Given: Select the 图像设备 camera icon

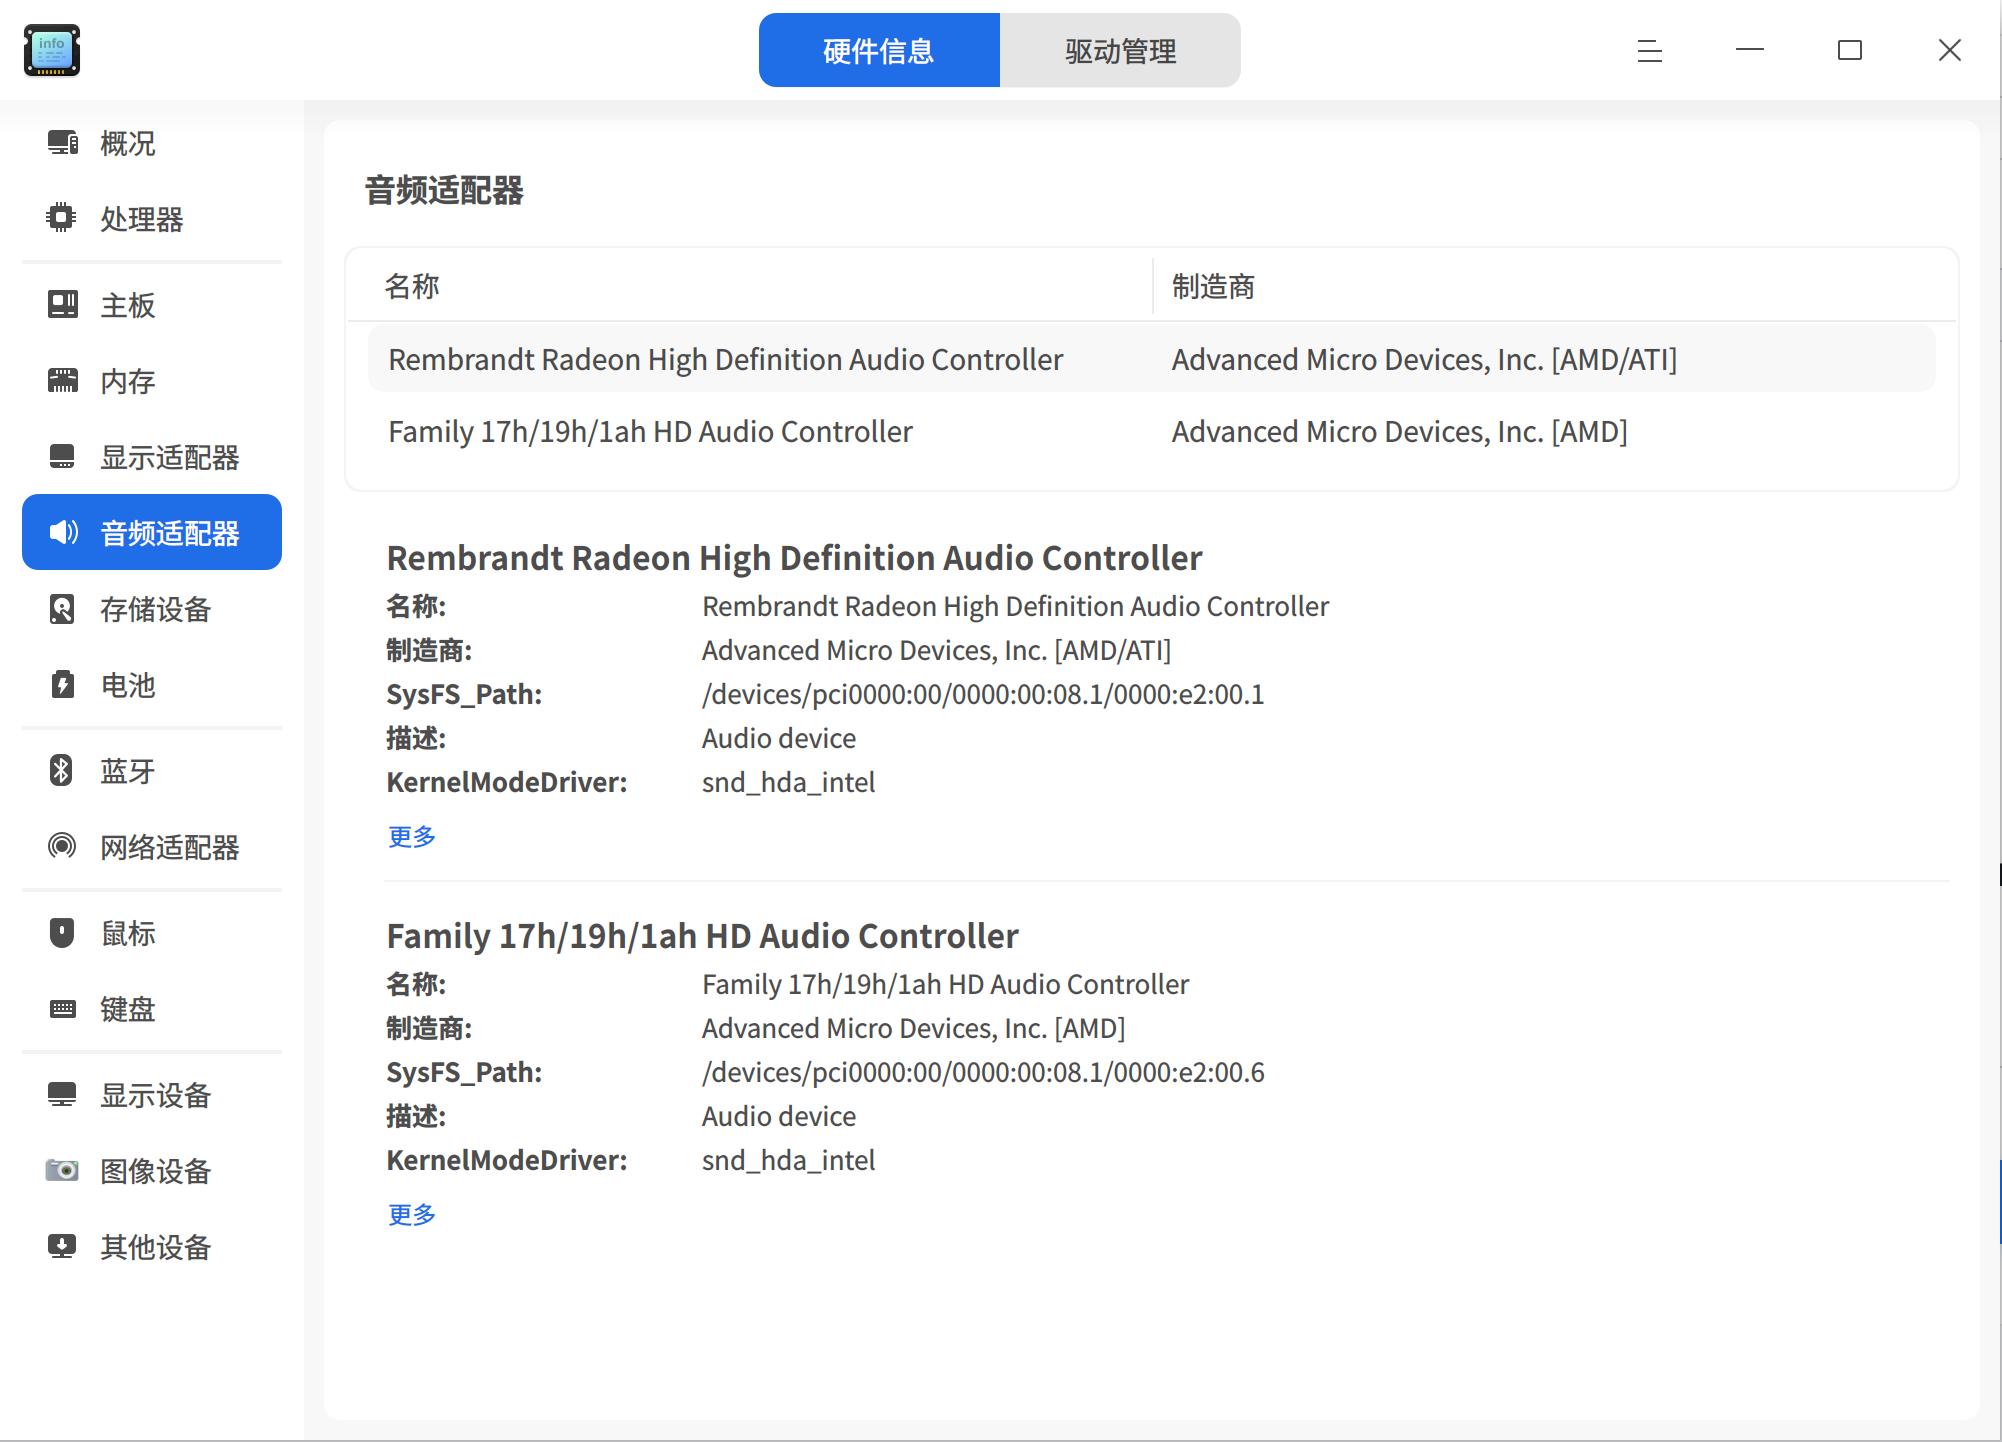Looking at the screenshot, I should tap(62, 1170).
